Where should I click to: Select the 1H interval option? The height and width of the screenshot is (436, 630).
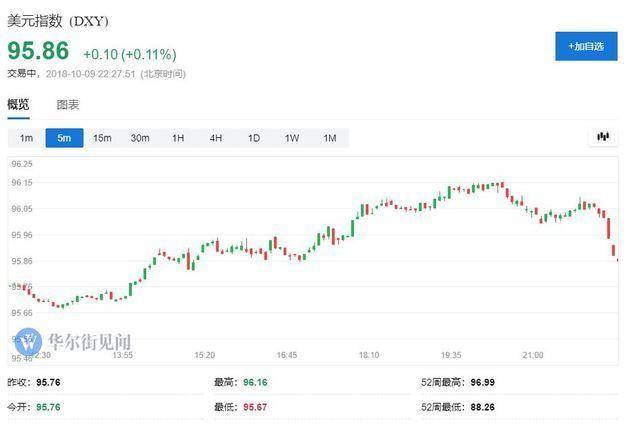point(178,138)
